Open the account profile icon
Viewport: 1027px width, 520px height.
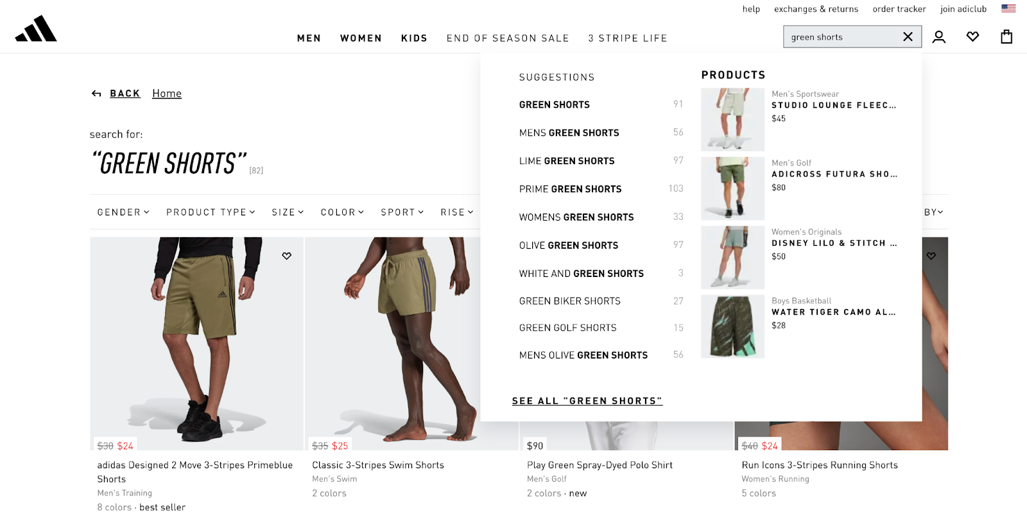(939, 37)
